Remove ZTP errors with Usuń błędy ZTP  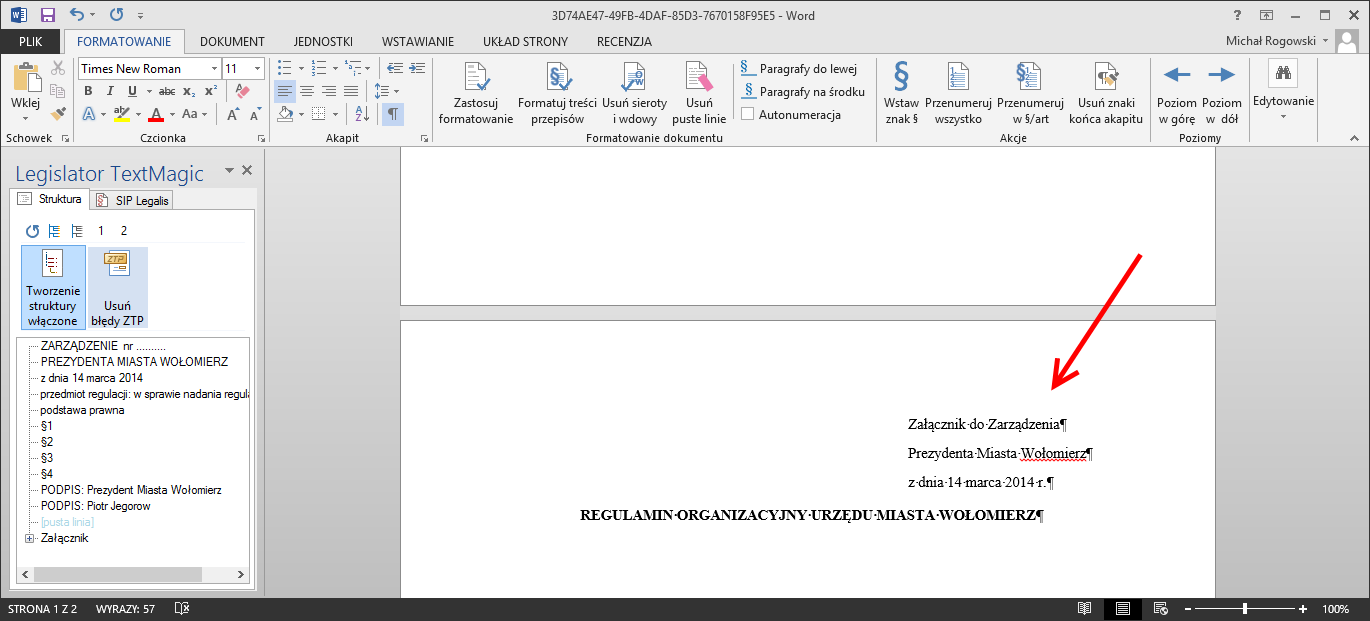click(118, 288)
